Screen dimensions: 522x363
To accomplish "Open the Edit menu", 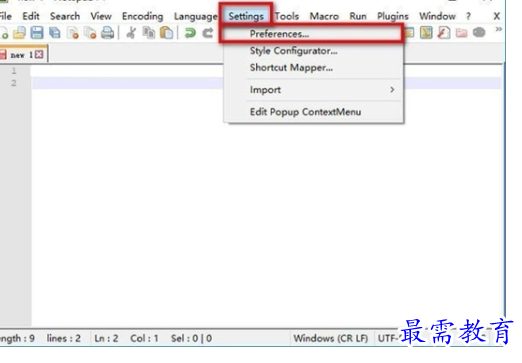I will click(x=31, y=16).
